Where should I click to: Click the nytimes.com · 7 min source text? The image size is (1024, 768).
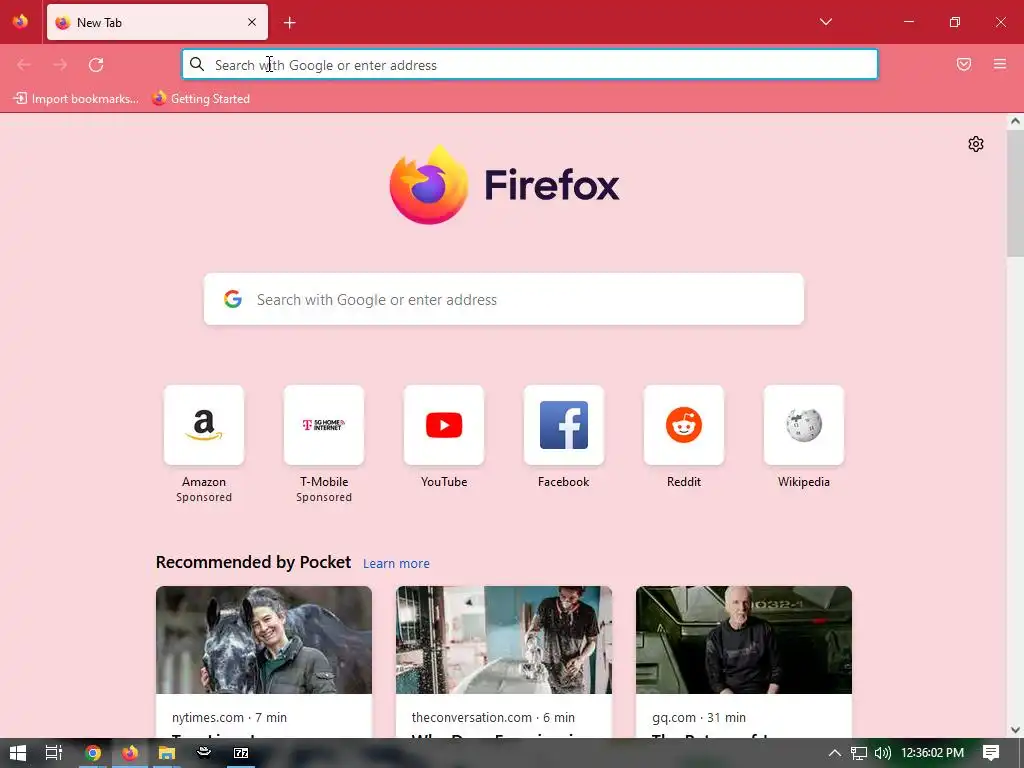pyautogui.click(x=229, y=717)
